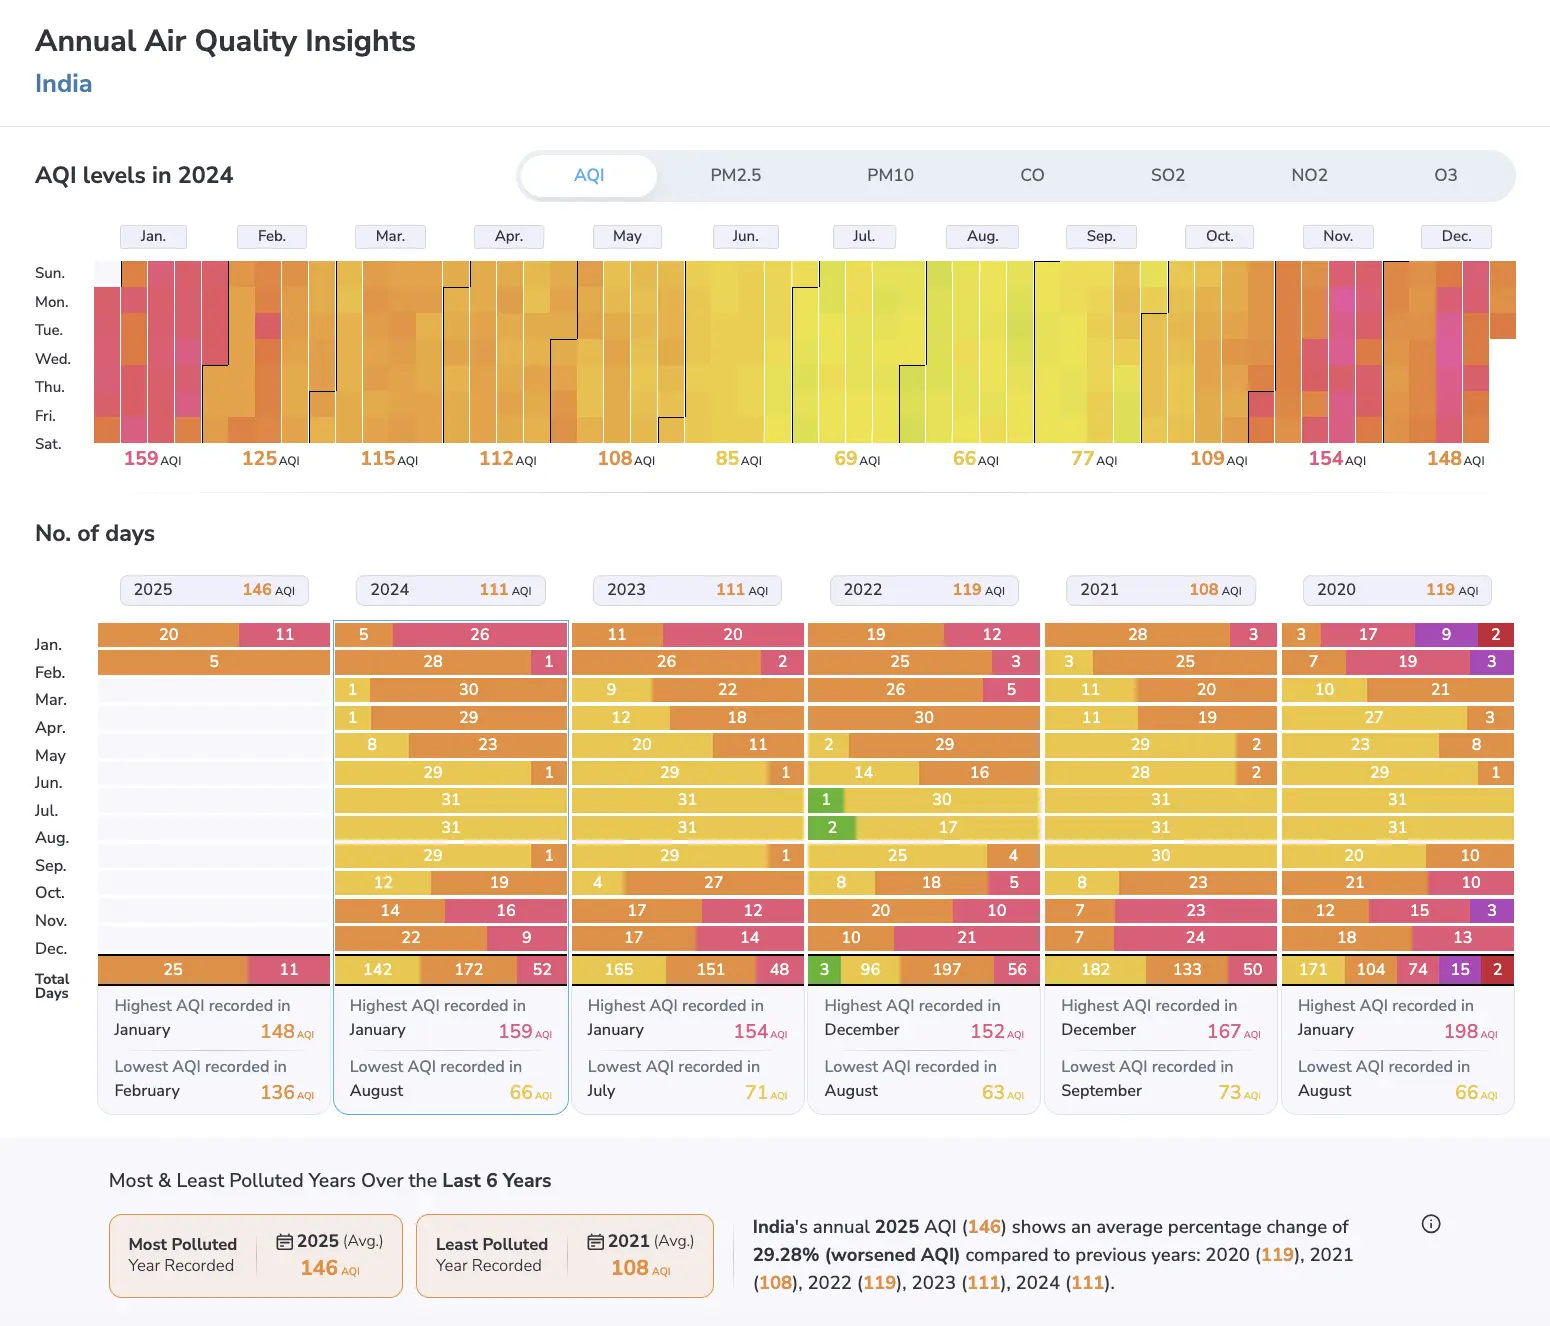Click the Feb. month label in heatmap

coord(272,236)
